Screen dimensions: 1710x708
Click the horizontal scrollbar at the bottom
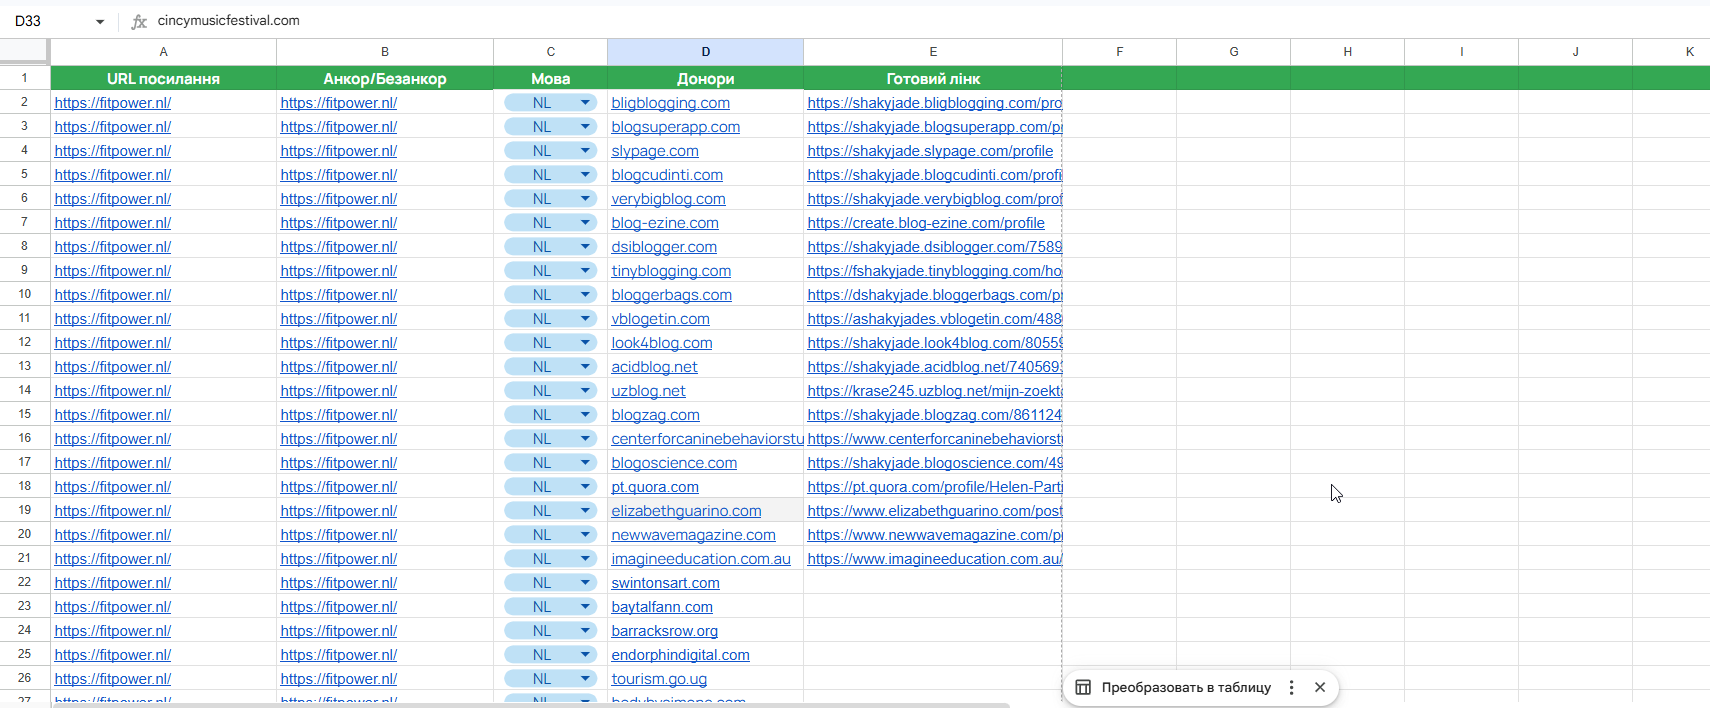pyautogui.click(x=530, y=705)
